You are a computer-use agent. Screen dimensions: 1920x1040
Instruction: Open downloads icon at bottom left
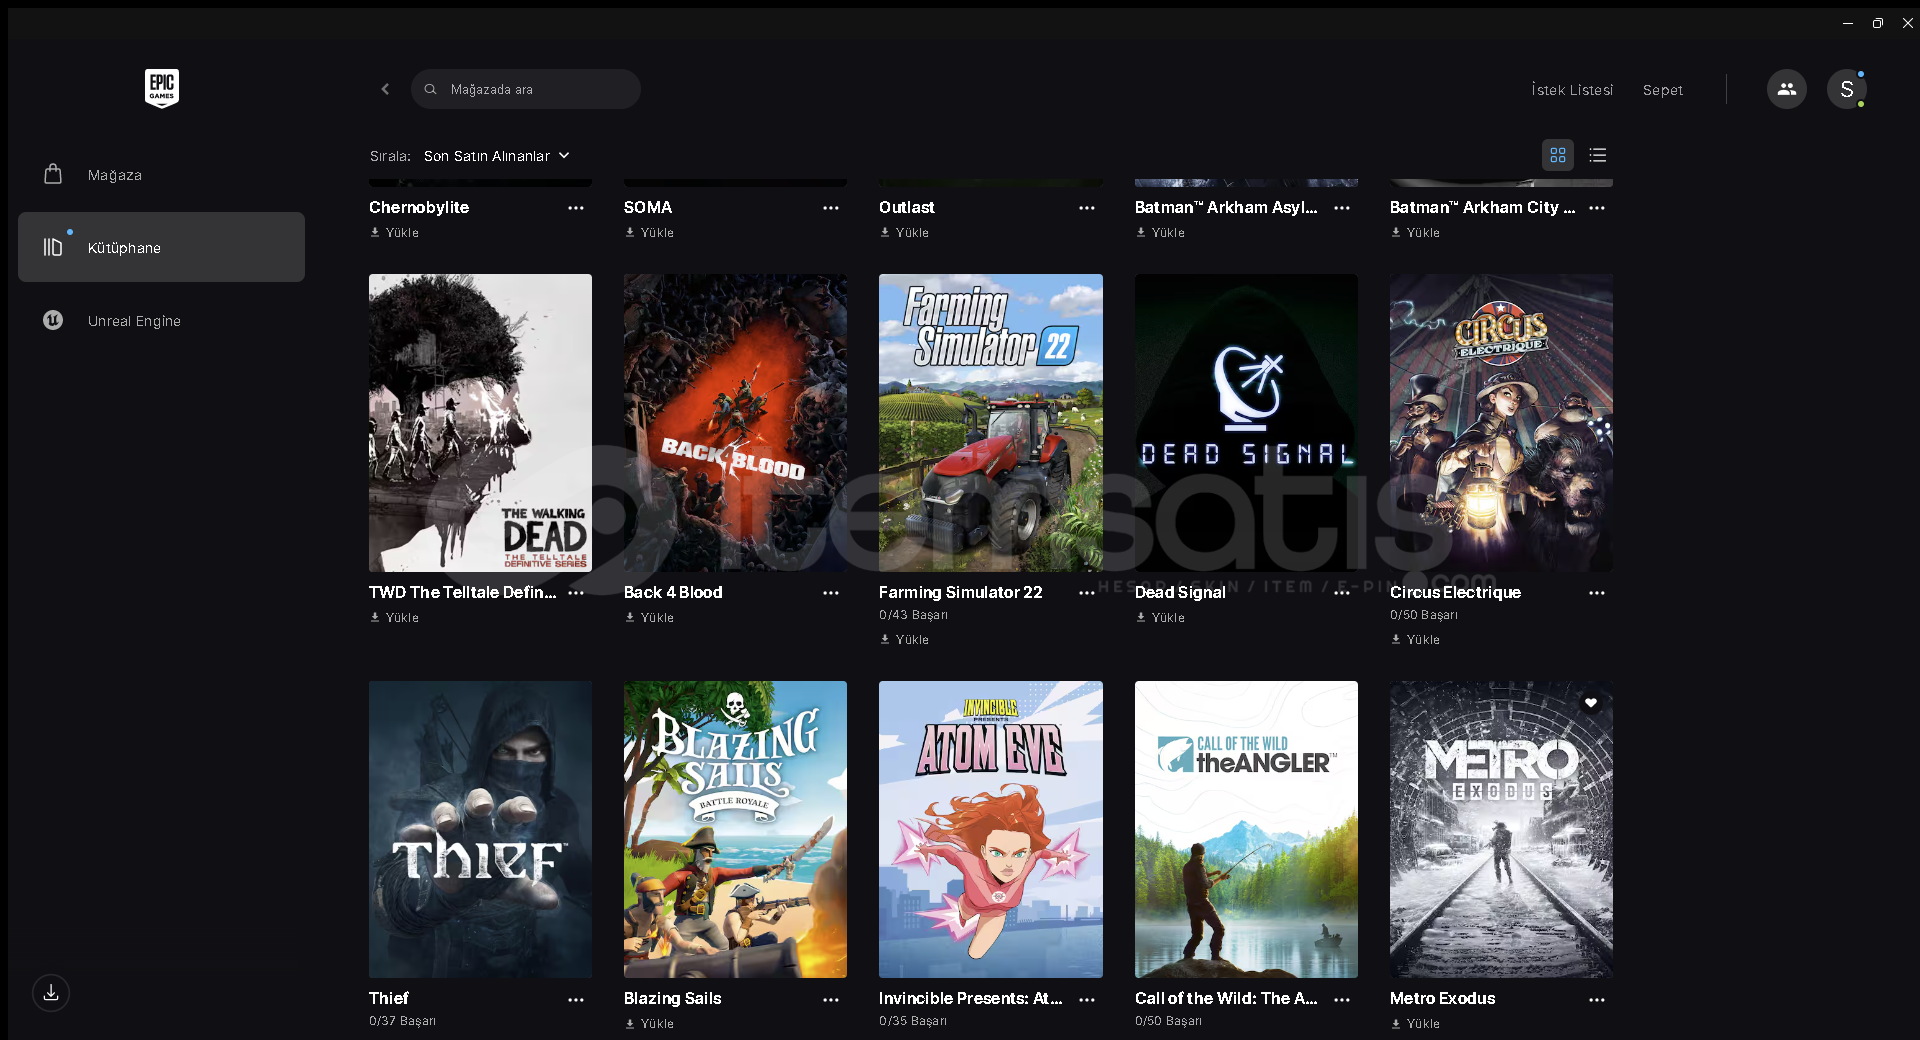pyautogui.click(x=51, y=993)
